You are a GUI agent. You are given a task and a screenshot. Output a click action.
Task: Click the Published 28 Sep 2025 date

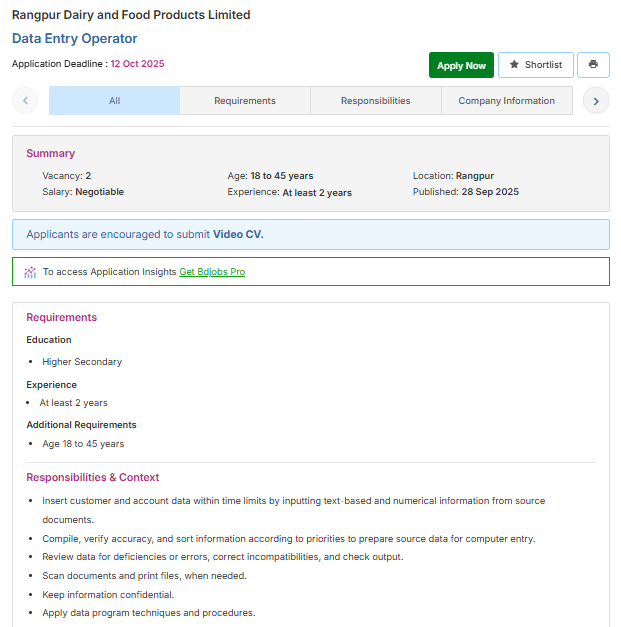(465, 192)
